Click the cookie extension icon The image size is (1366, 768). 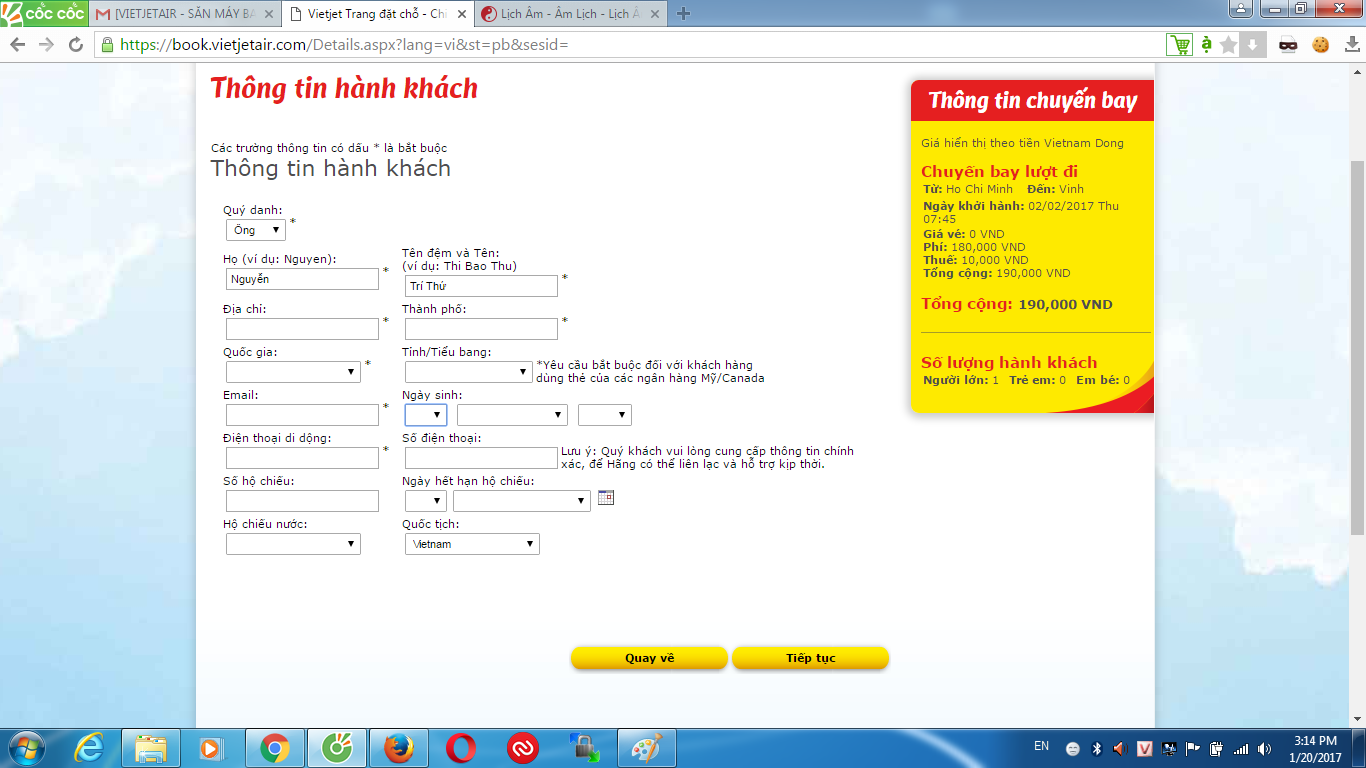click(1320, 45)
